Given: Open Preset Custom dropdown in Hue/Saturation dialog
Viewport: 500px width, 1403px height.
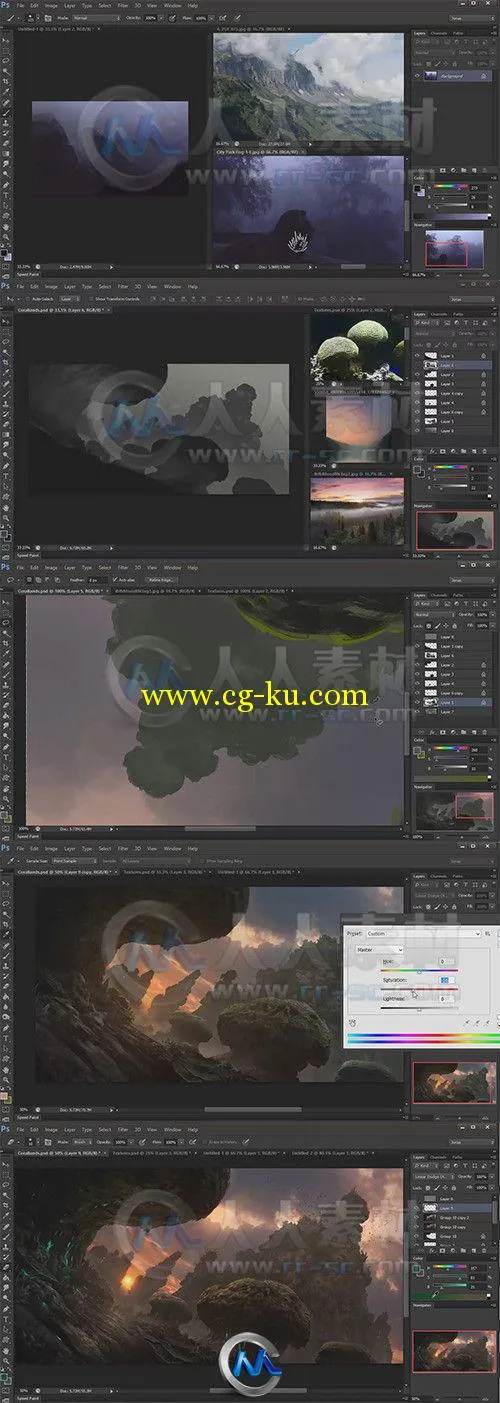Looking at the screenshot, I should coord(422,933).
